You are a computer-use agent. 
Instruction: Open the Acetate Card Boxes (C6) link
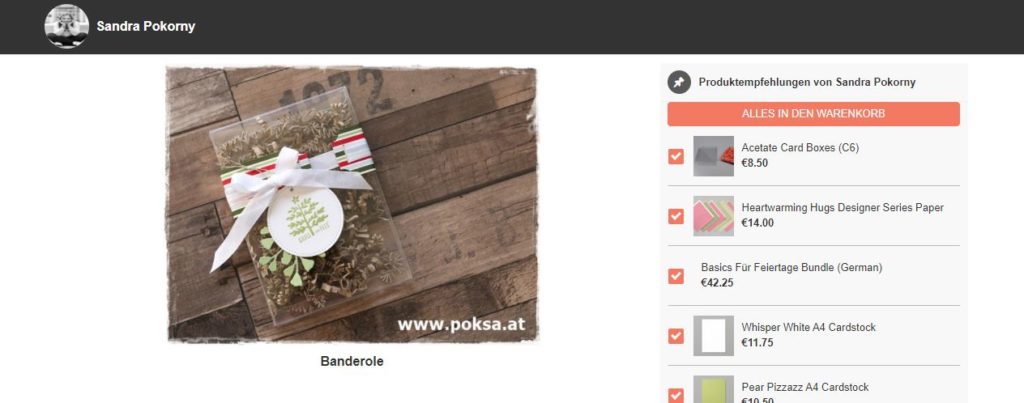click(800, 148)
